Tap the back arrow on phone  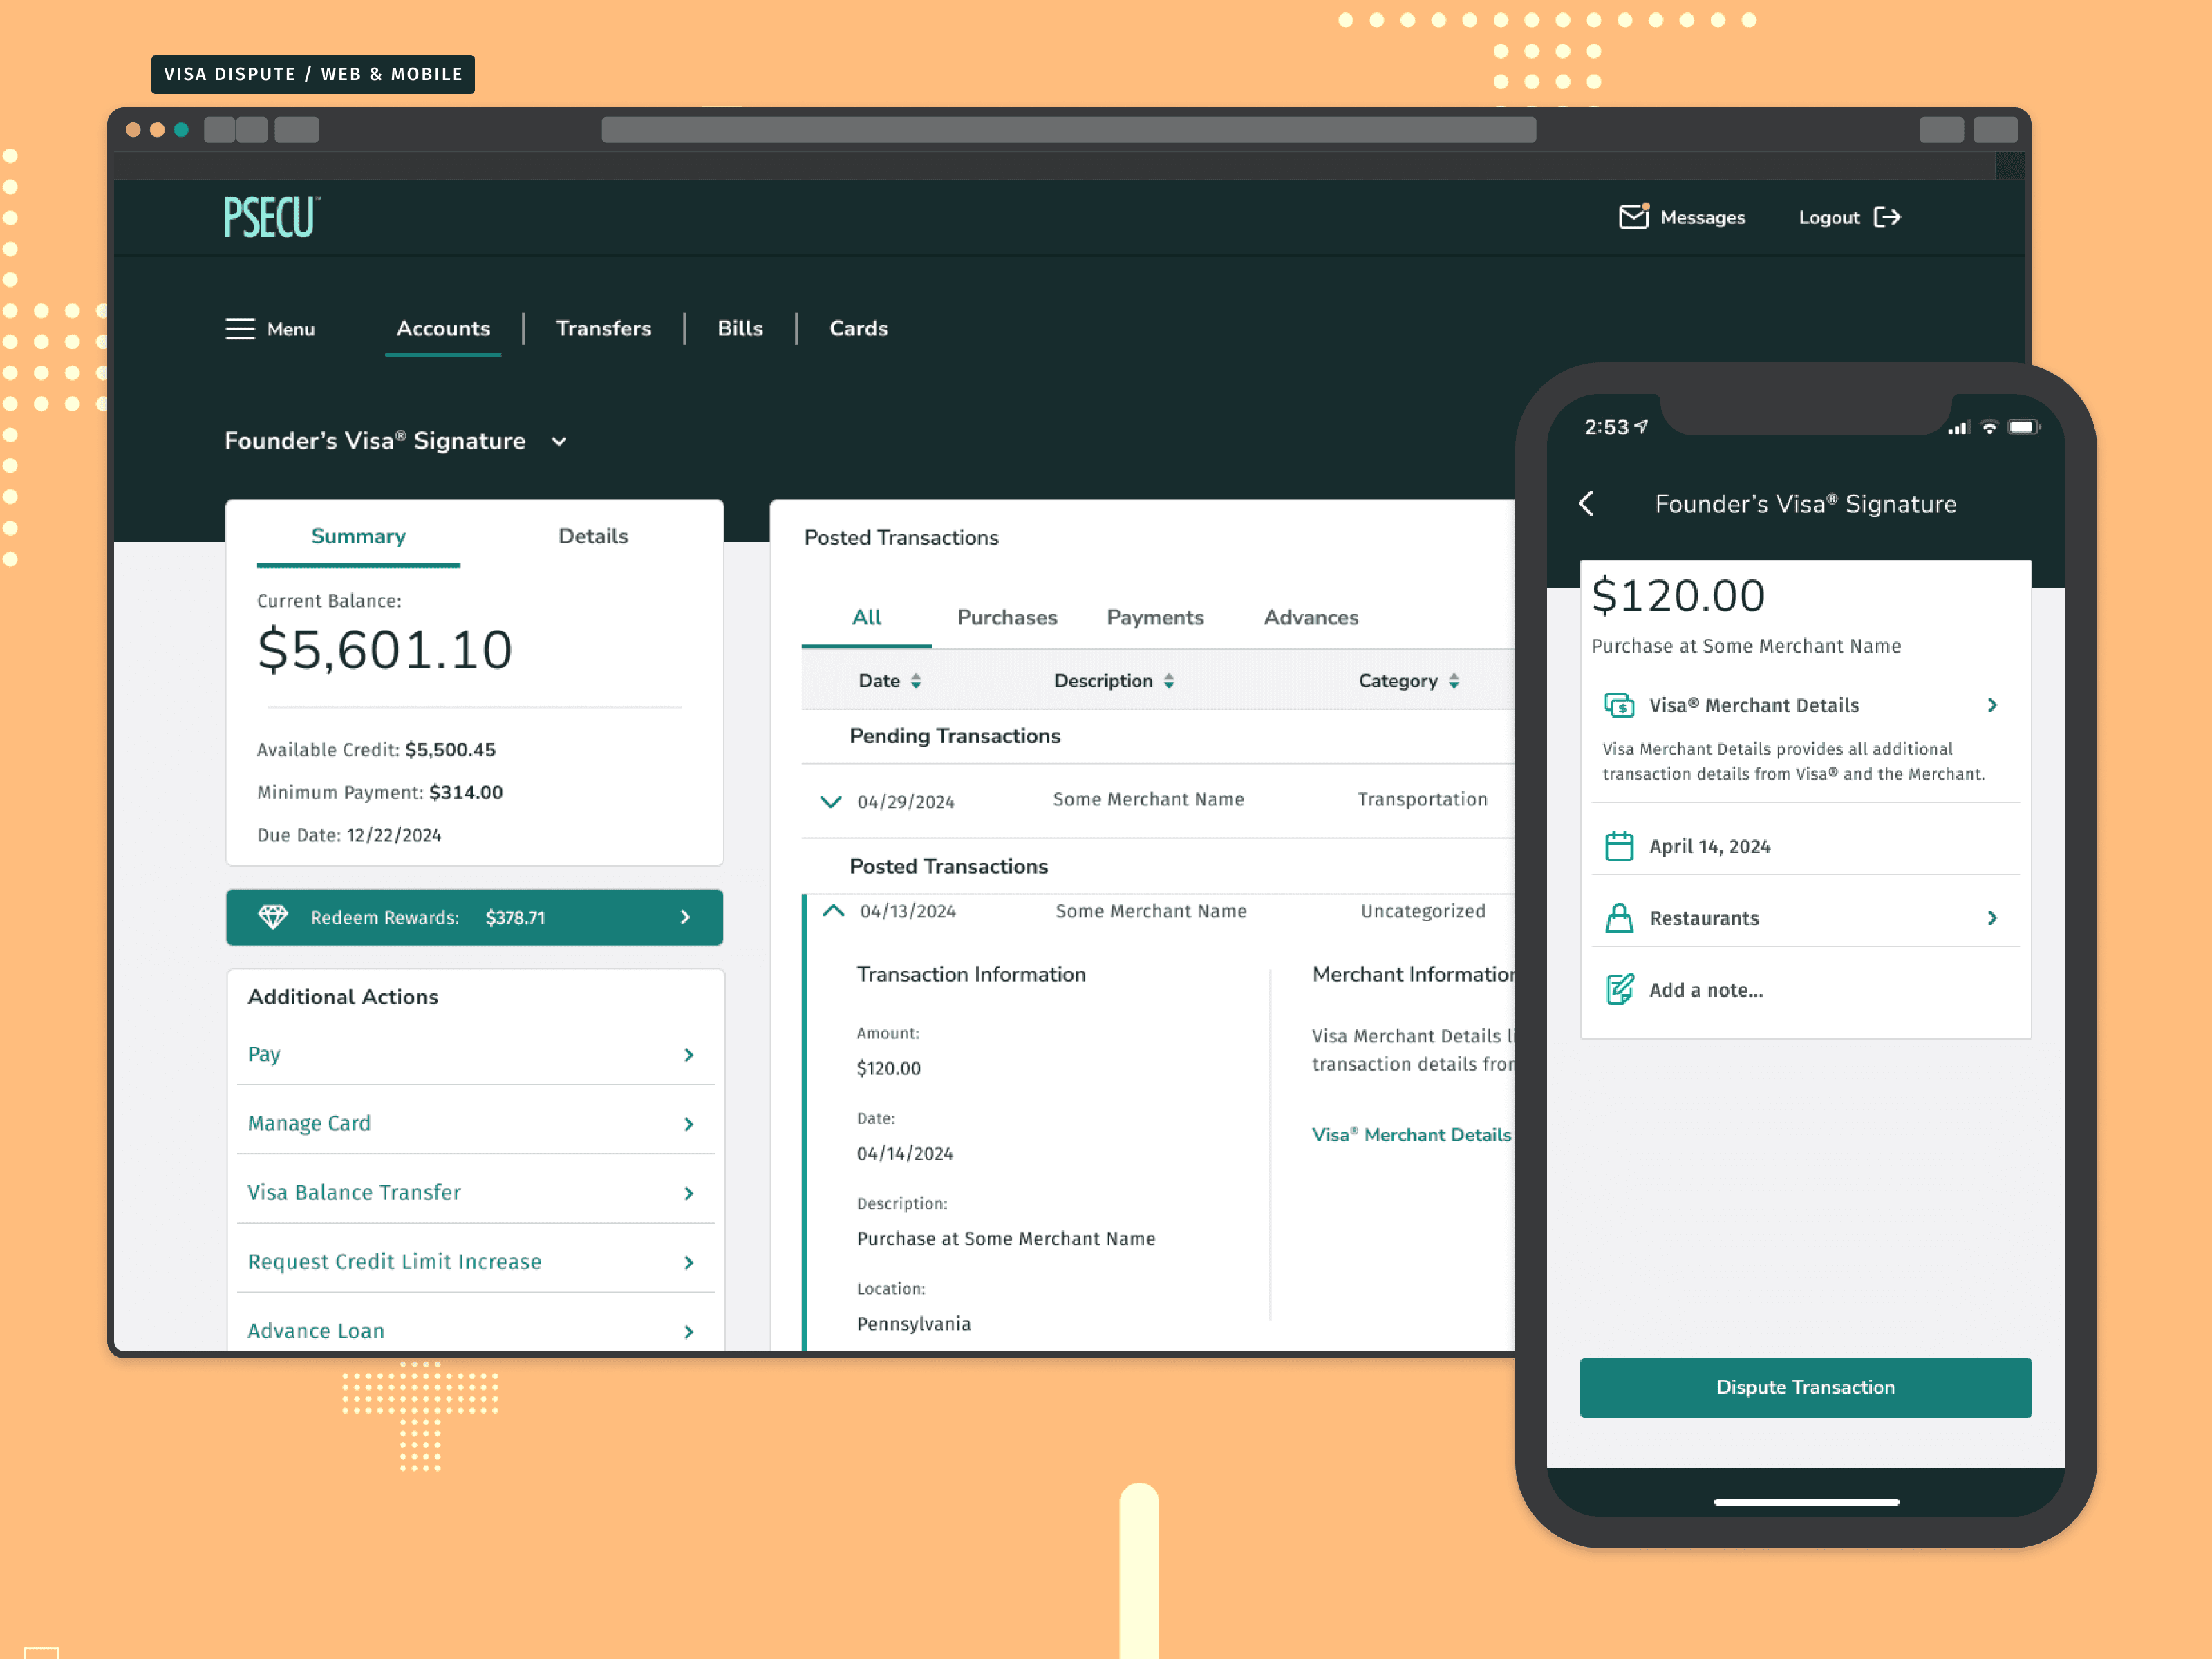pos(1587,503)
